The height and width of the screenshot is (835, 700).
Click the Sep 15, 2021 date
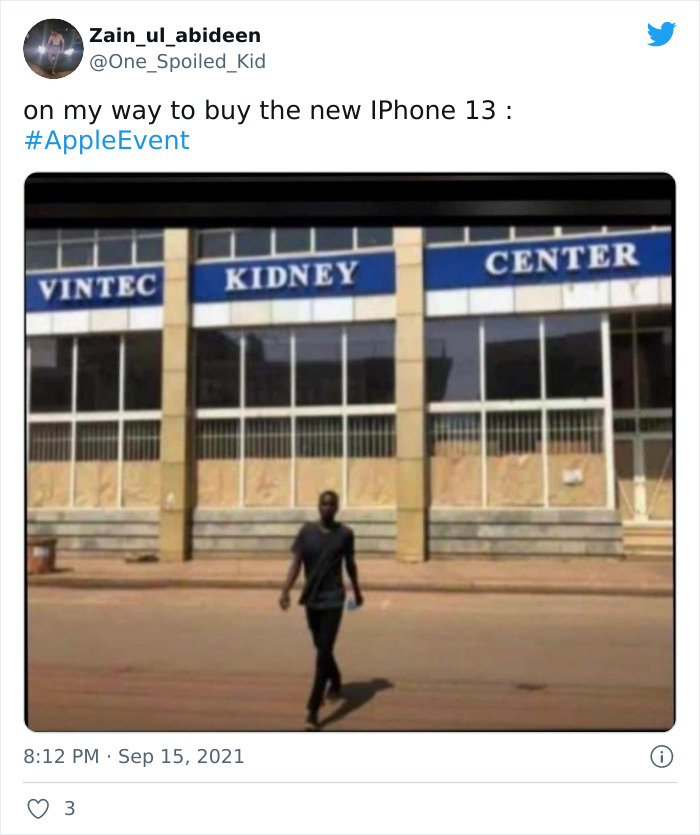click(x=181, y=756)
